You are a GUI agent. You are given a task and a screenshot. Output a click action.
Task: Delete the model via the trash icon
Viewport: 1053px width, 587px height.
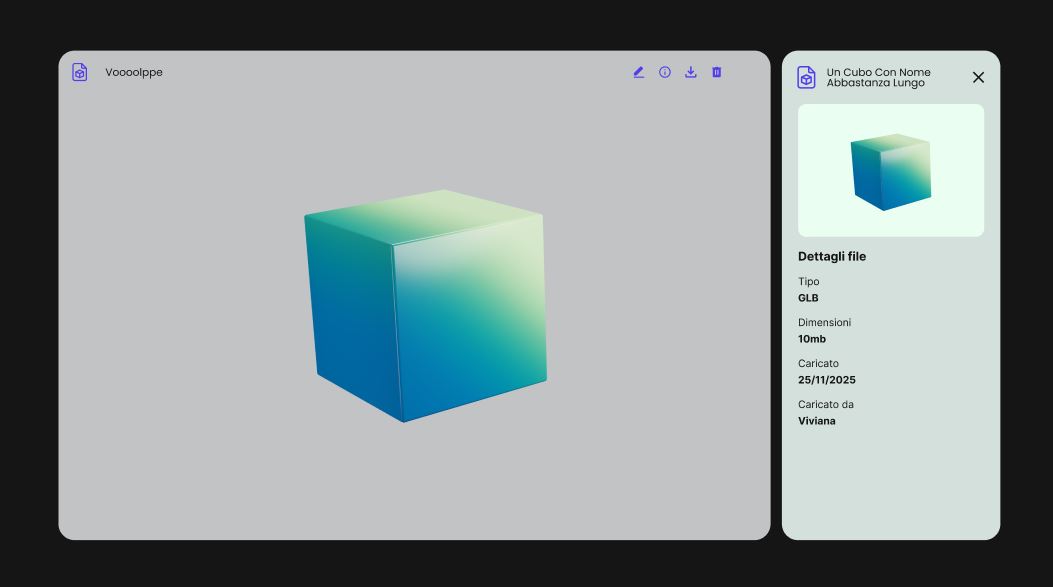click(717, 72)
